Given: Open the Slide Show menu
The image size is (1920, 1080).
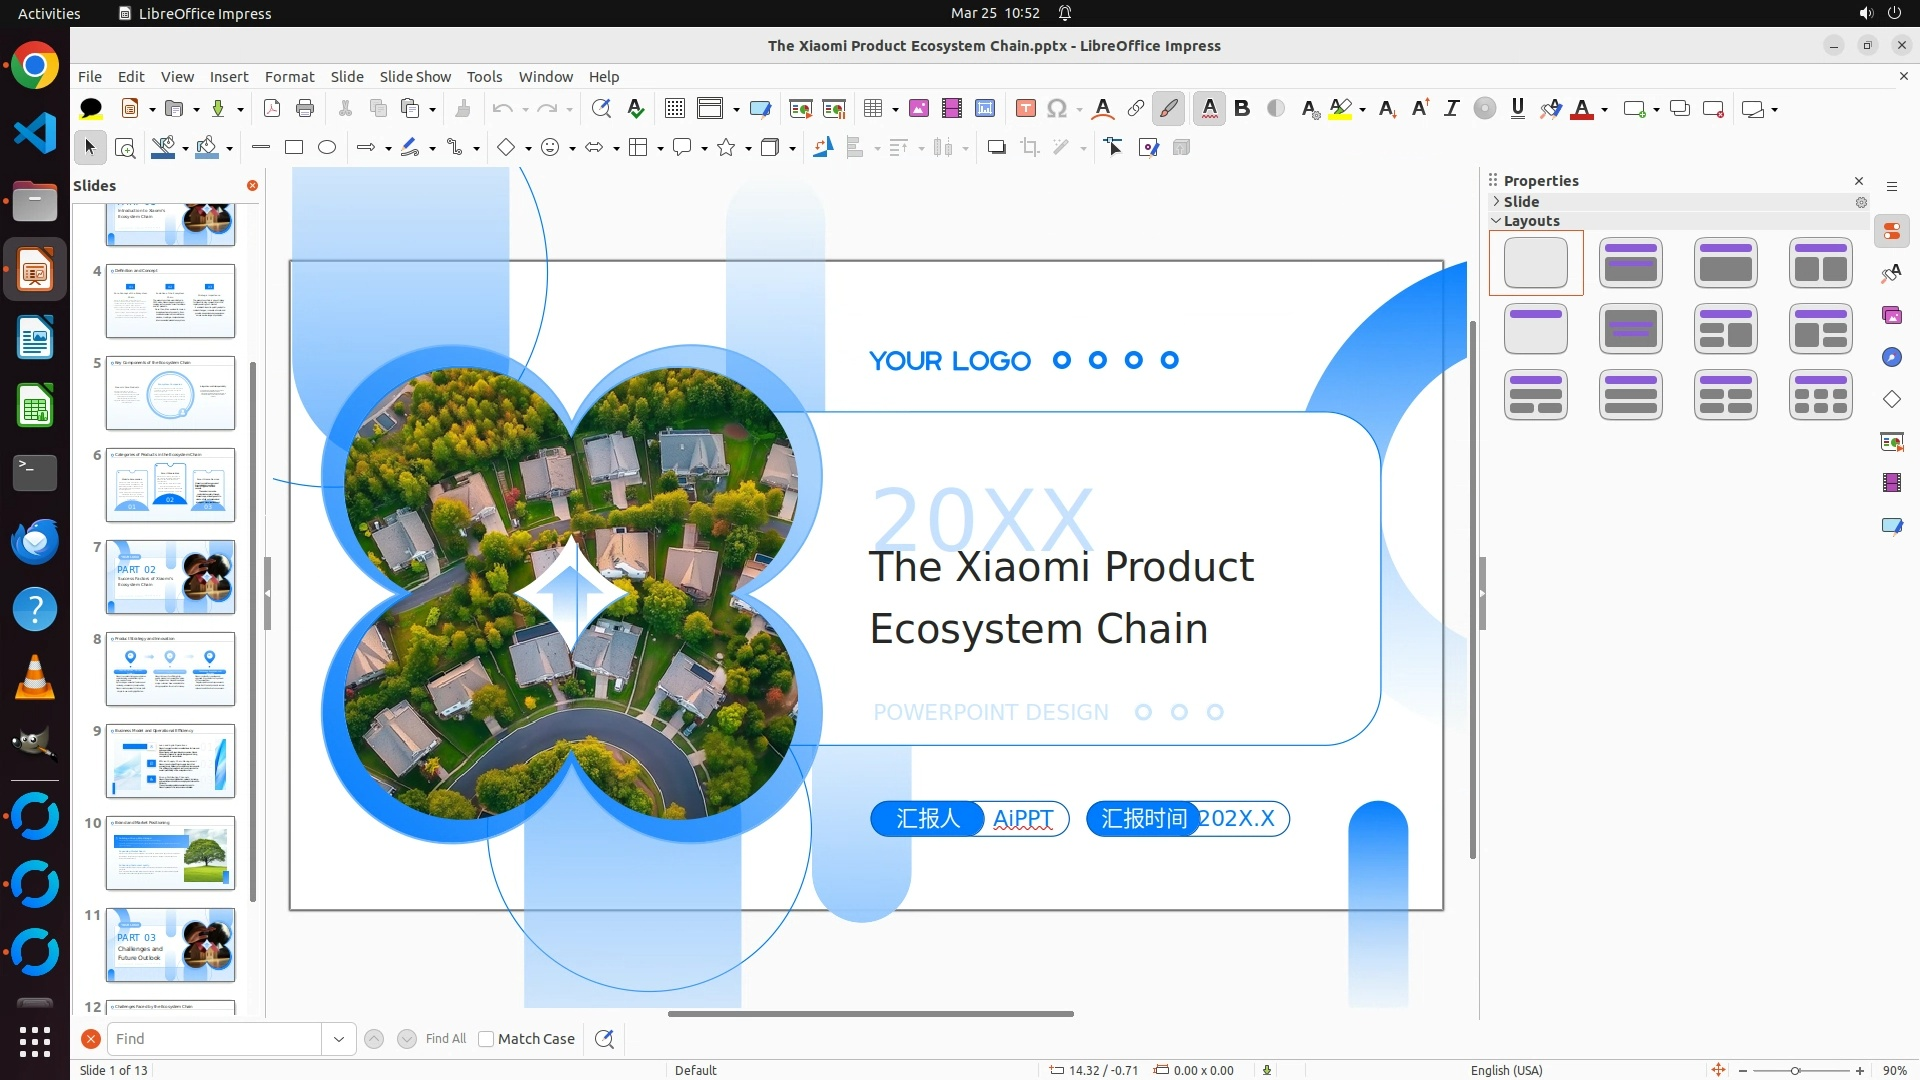Looking at the screenshot, I should (415, 77).
